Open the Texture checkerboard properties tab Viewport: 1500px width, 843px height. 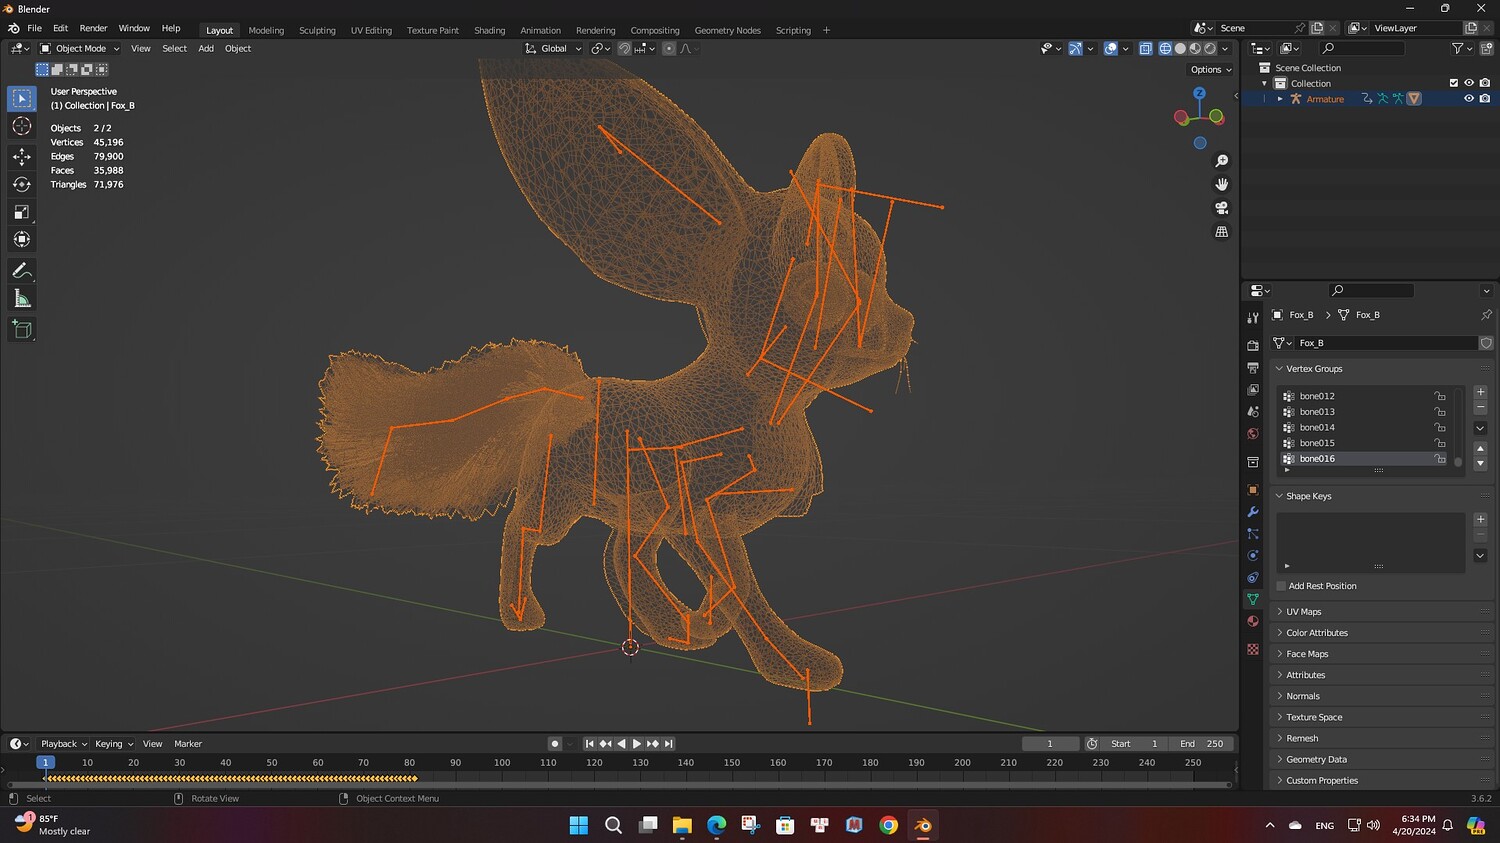pyautogui.click(x=1253, y=649)
